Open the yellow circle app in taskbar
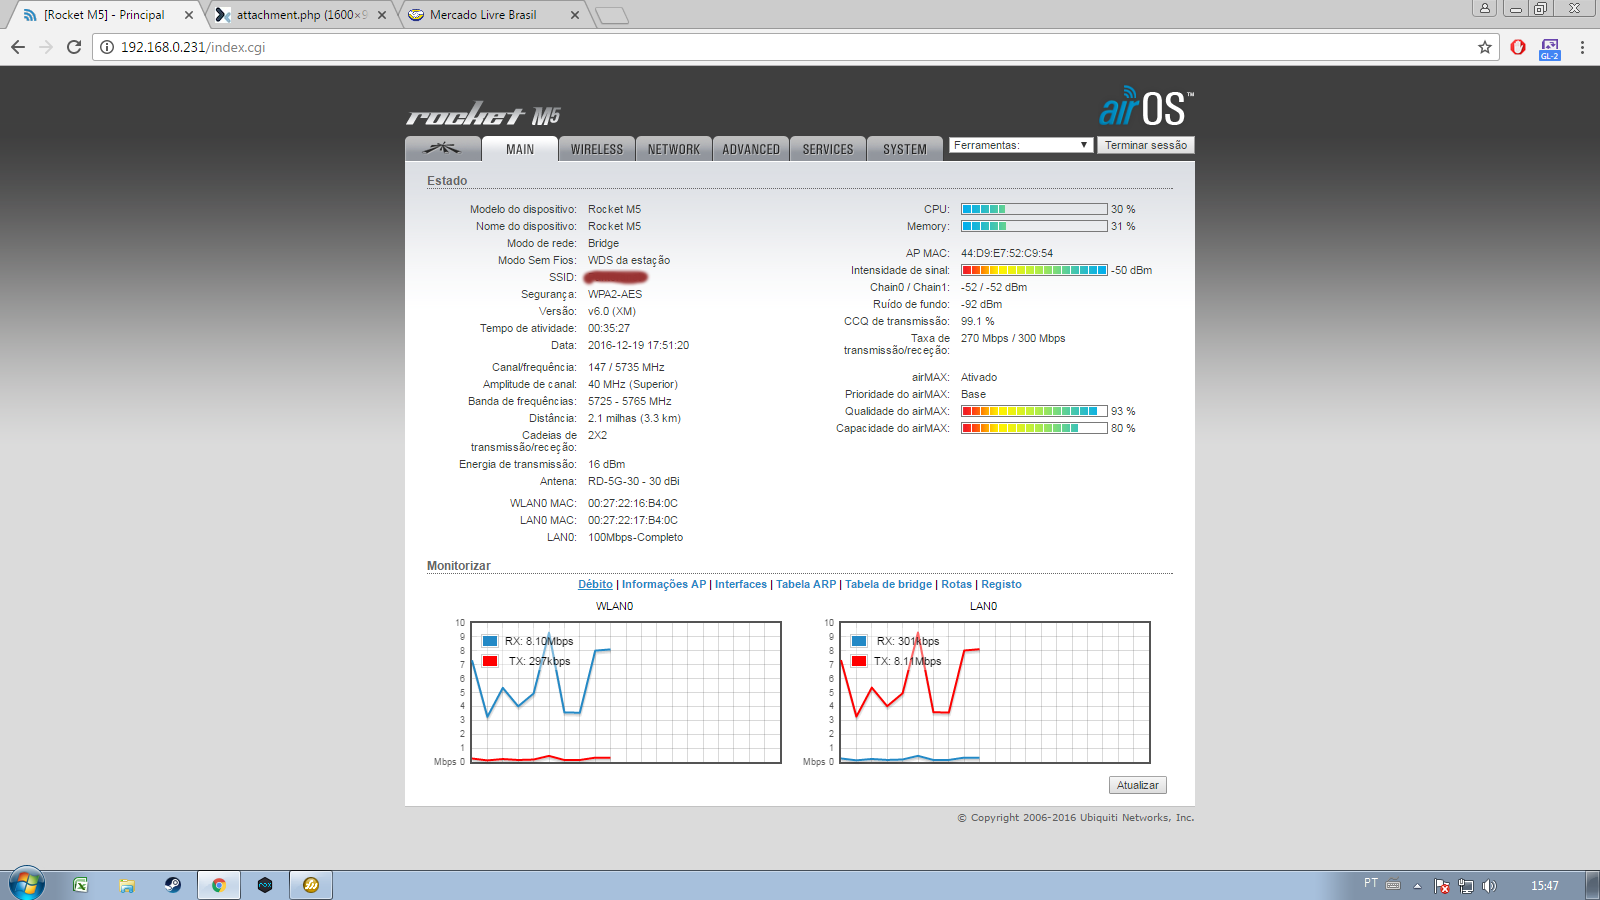This screenshot has height=900, width=1600. pos(311,885)
